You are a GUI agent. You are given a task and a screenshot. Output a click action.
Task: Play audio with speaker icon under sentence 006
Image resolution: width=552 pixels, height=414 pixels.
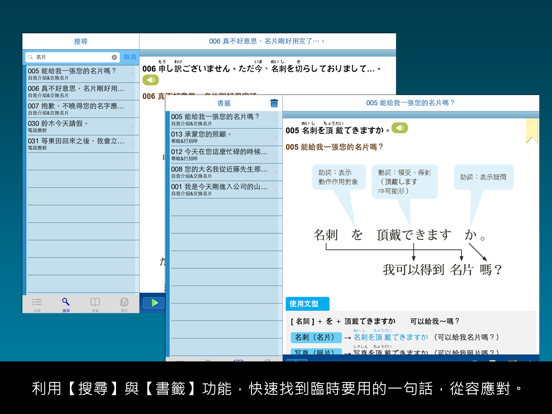[151, 80]
